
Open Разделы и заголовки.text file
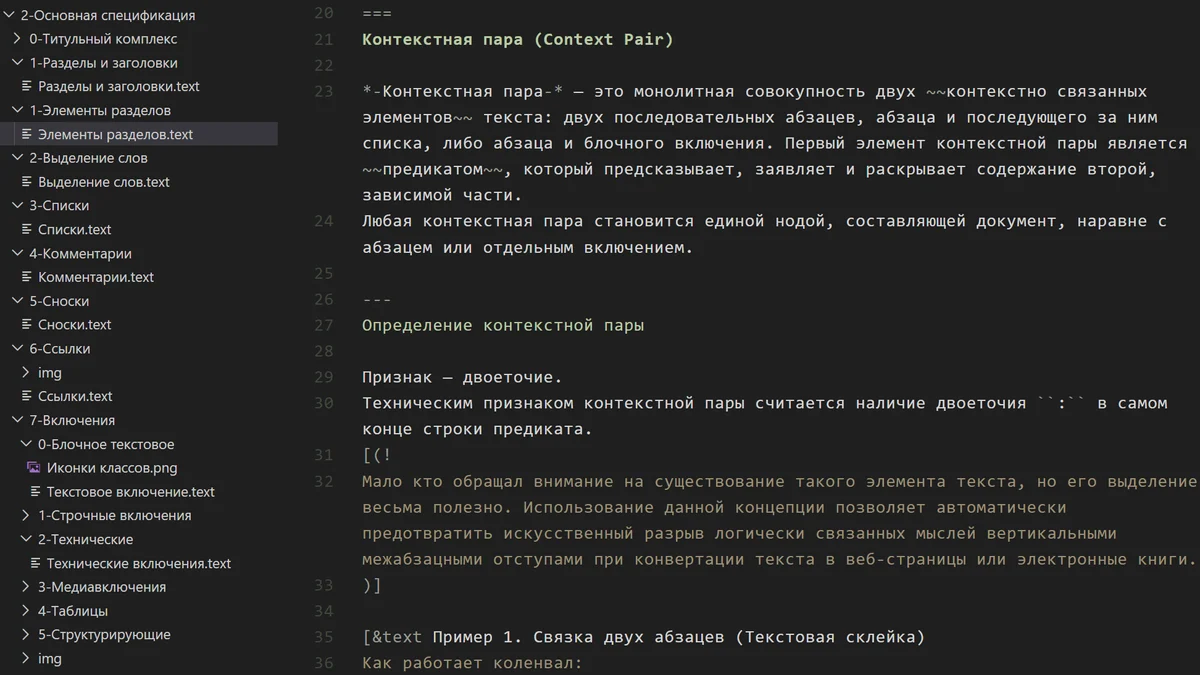click(x=119, y=87)
